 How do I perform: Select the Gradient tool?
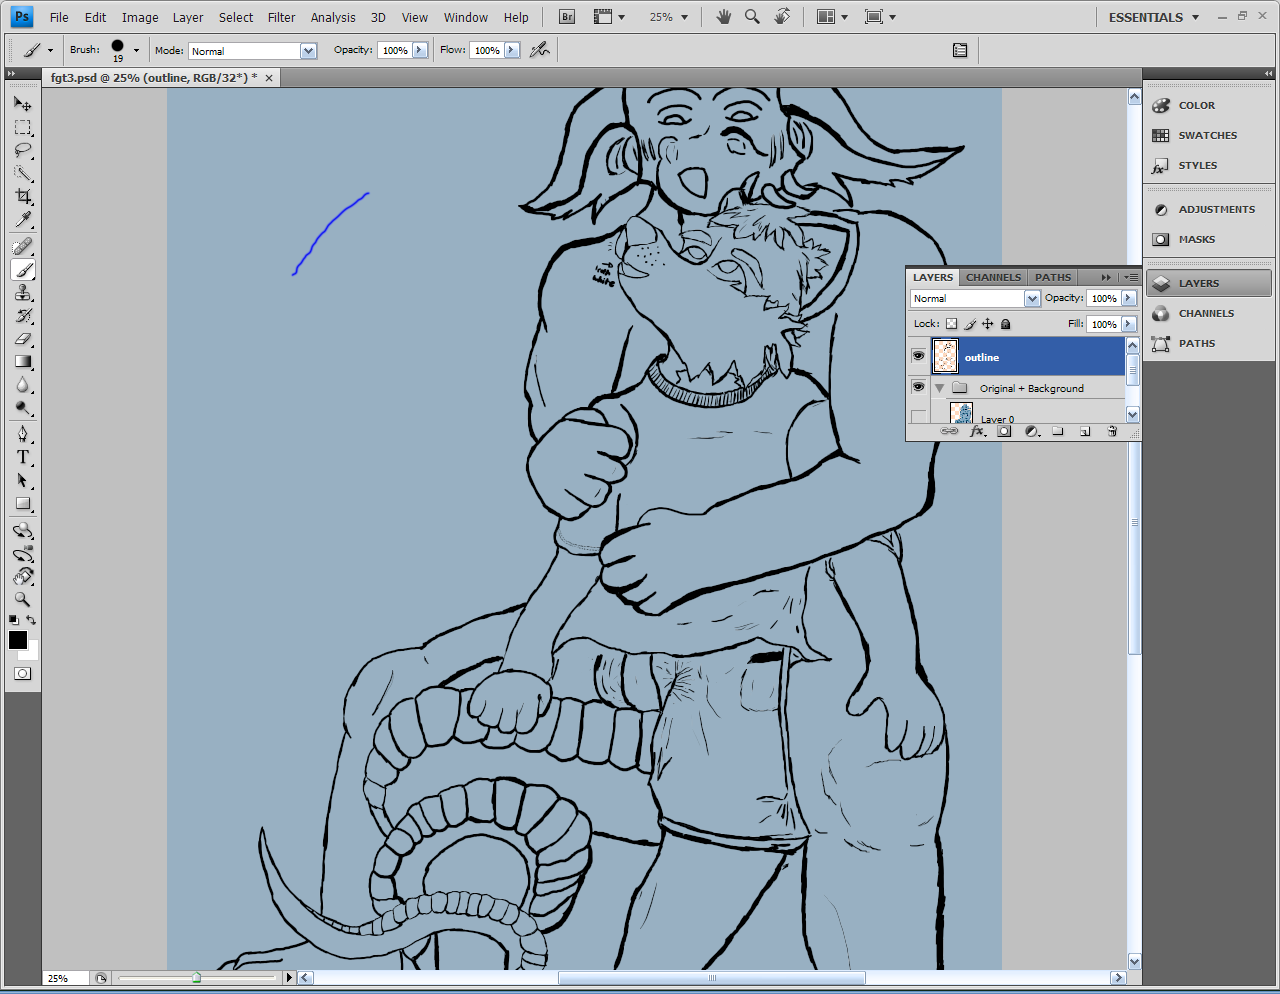[x=22, y=362]
